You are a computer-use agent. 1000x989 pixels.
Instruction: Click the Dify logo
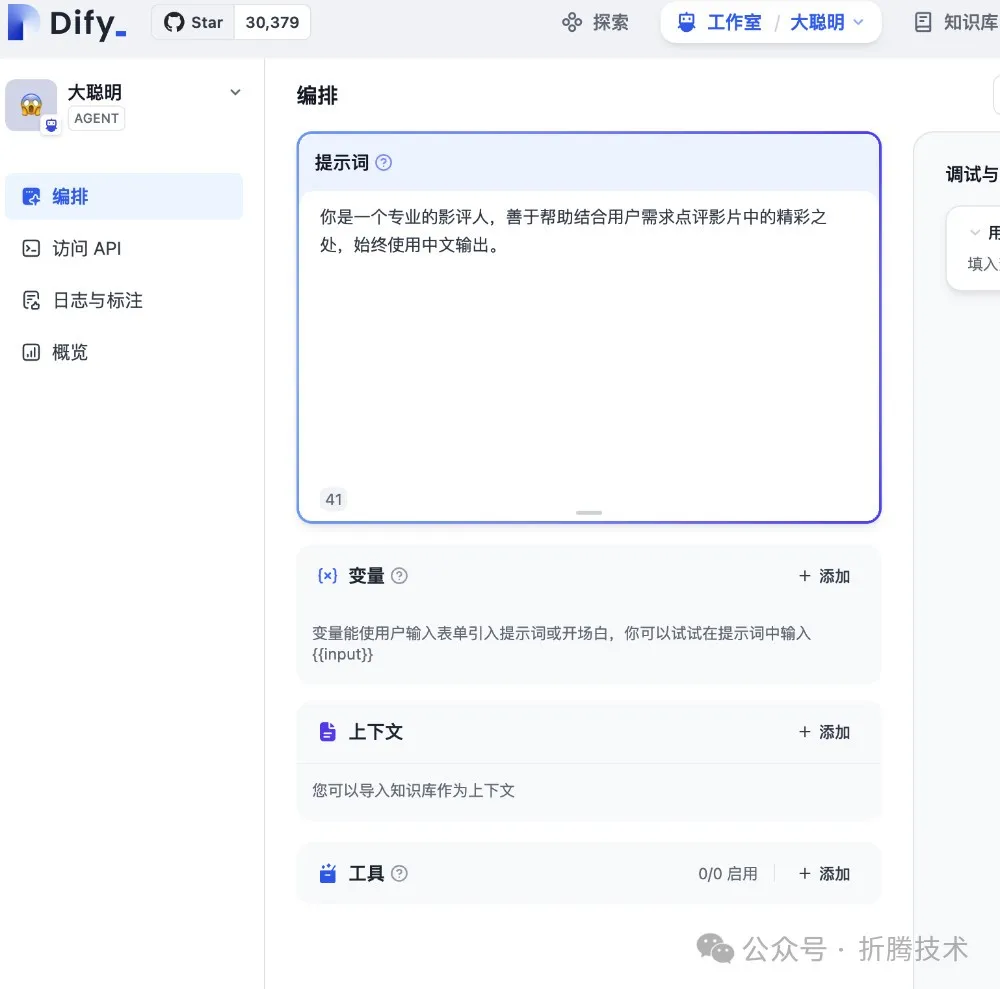tap(67, 22)
